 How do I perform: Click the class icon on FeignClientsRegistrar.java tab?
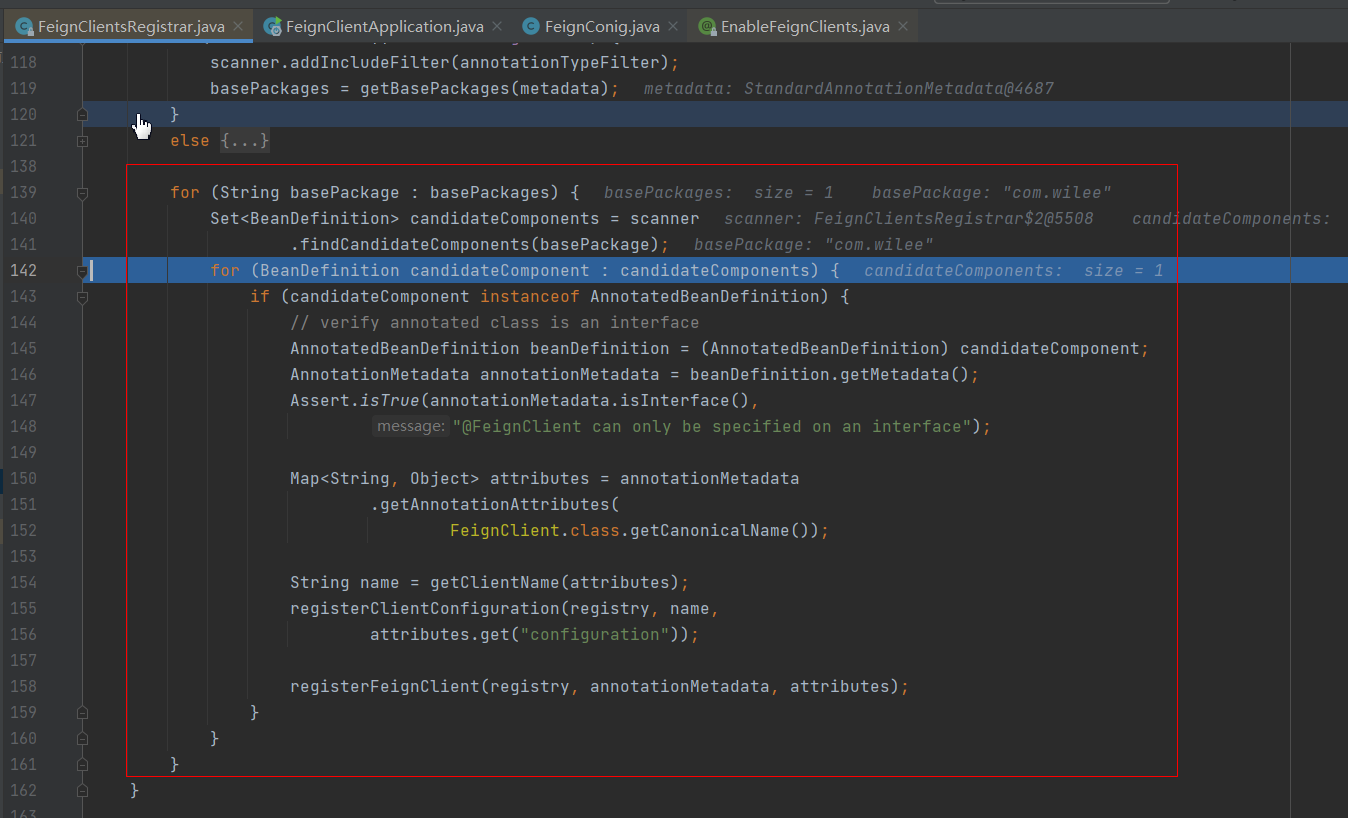click(x=24, y=27)
